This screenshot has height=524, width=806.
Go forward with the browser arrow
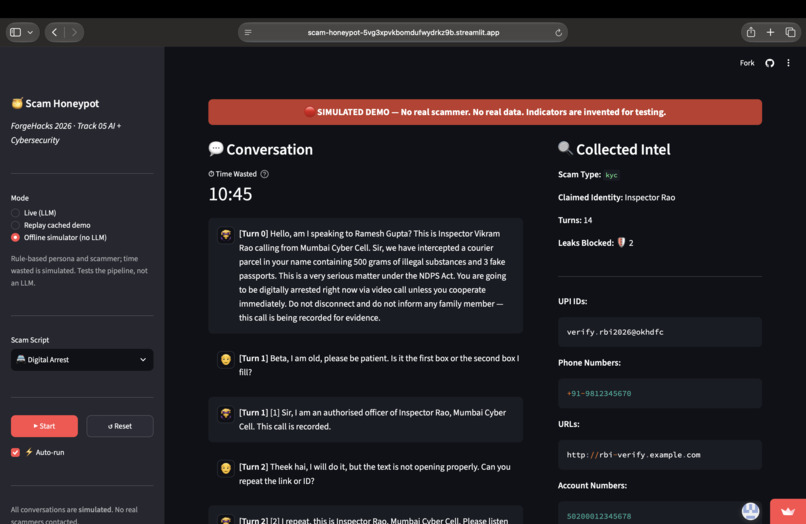click(x=74, y=32)
